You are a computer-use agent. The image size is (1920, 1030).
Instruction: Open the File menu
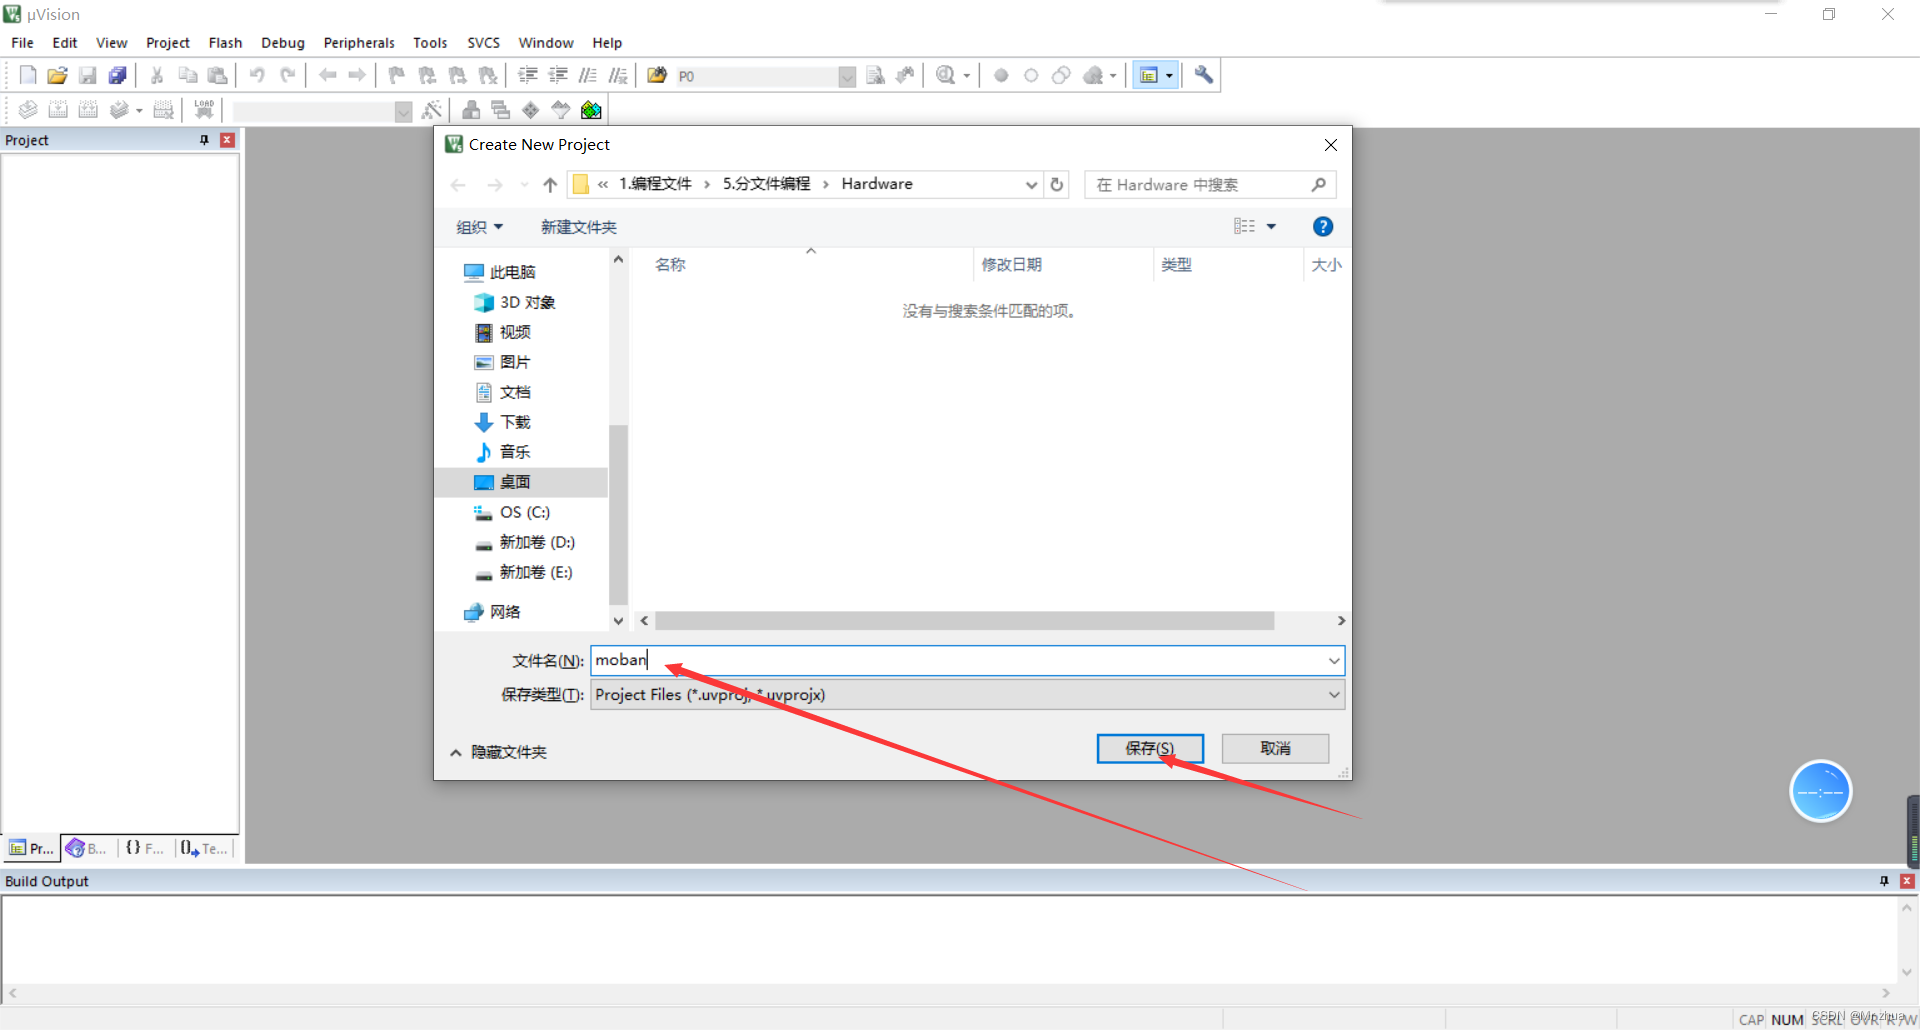pos(22,43)
